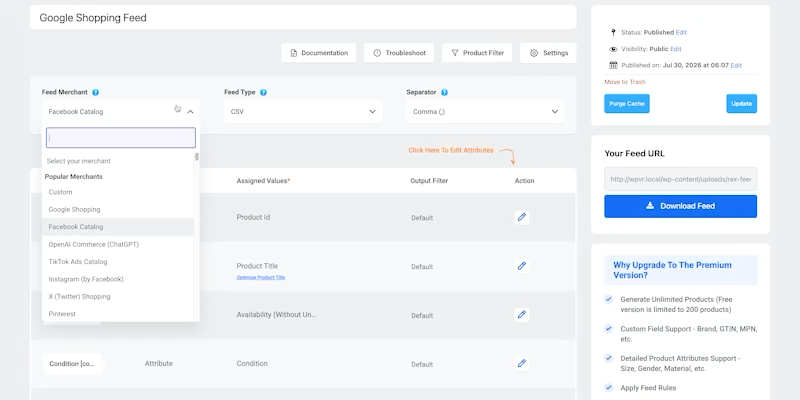Click the Product Id assigned value
Viewport: 800px width, 400px height.
point(253,217)
